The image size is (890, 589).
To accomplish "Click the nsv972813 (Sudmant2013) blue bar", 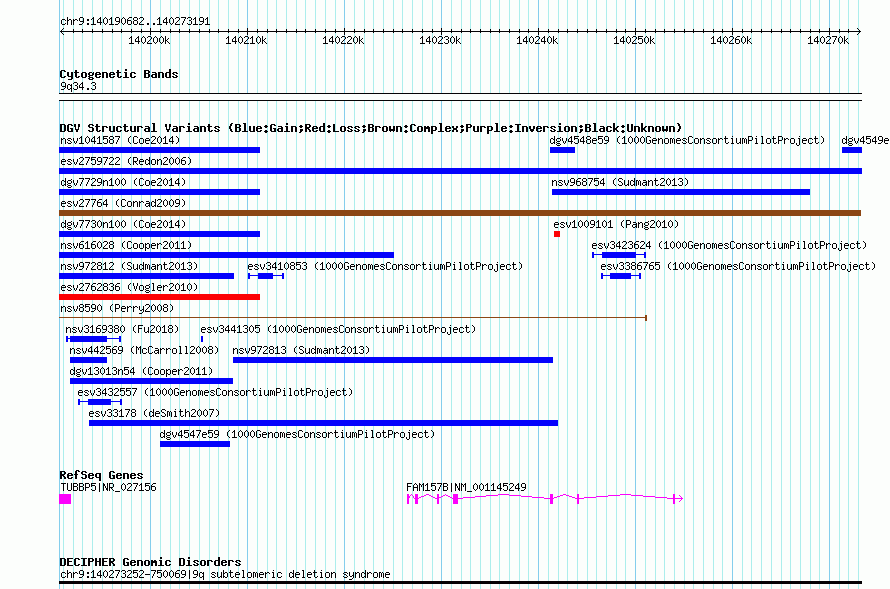I will tap(393, 360).
